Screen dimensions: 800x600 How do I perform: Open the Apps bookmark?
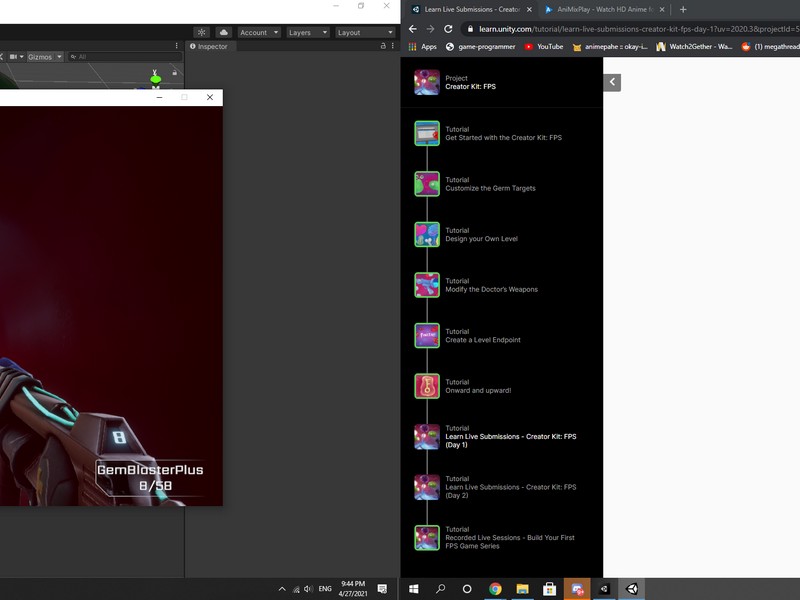coord(422,46)
